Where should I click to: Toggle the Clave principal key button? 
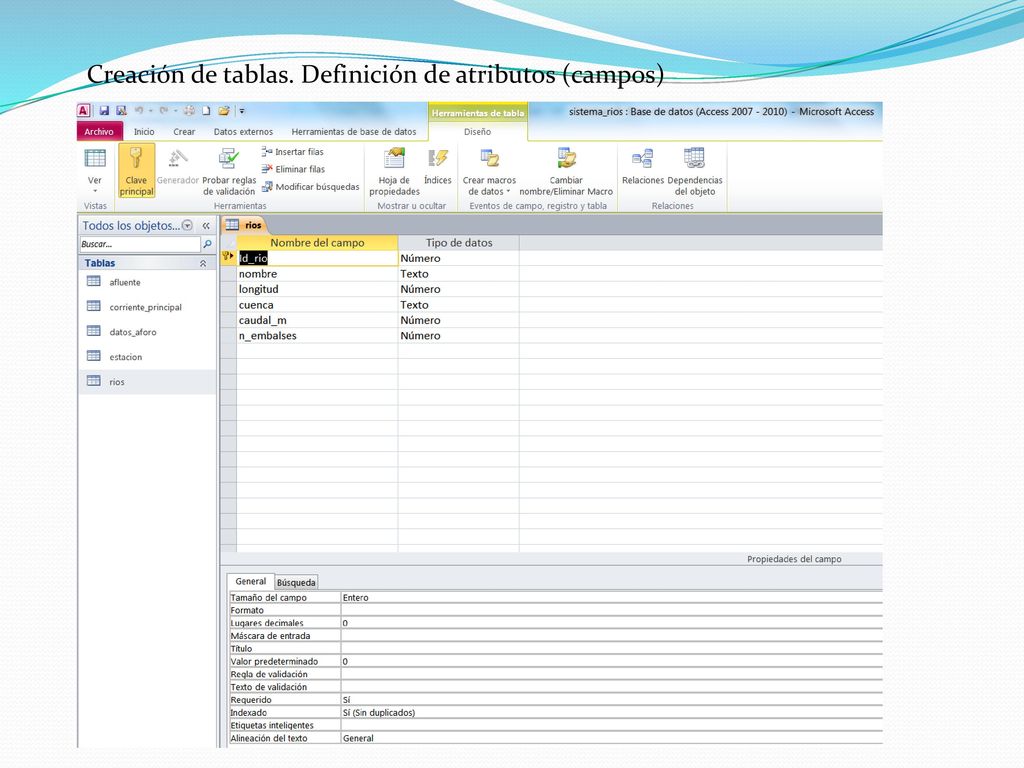point(136,171)
